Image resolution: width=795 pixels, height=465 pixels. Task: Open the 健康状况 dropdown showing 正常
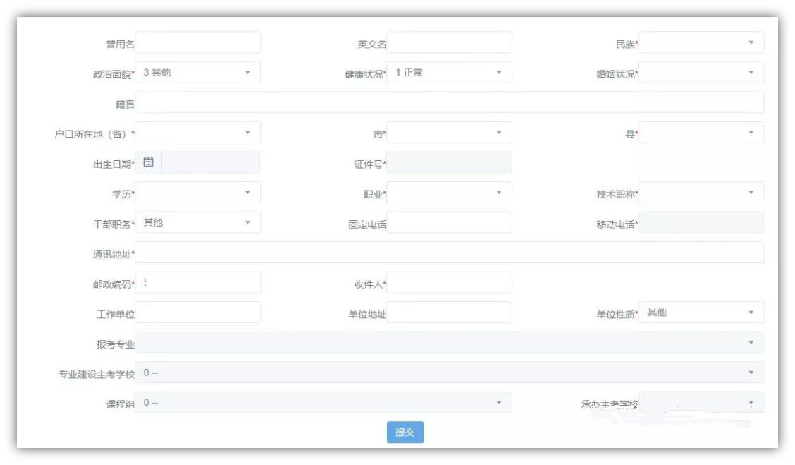click(x=449, y=73)
